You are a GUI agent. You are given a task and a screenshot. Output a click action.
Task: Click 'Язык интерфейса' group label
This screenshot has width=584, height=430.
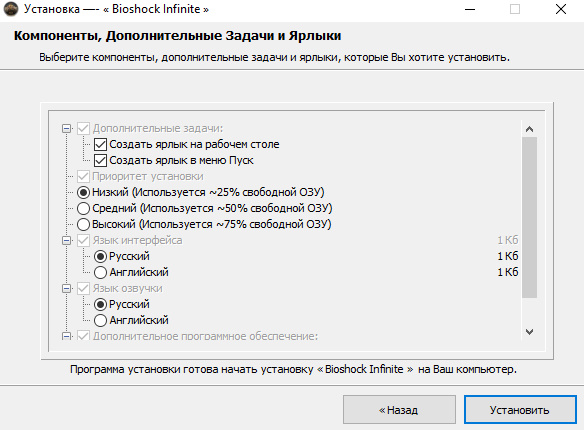point(137,241)
